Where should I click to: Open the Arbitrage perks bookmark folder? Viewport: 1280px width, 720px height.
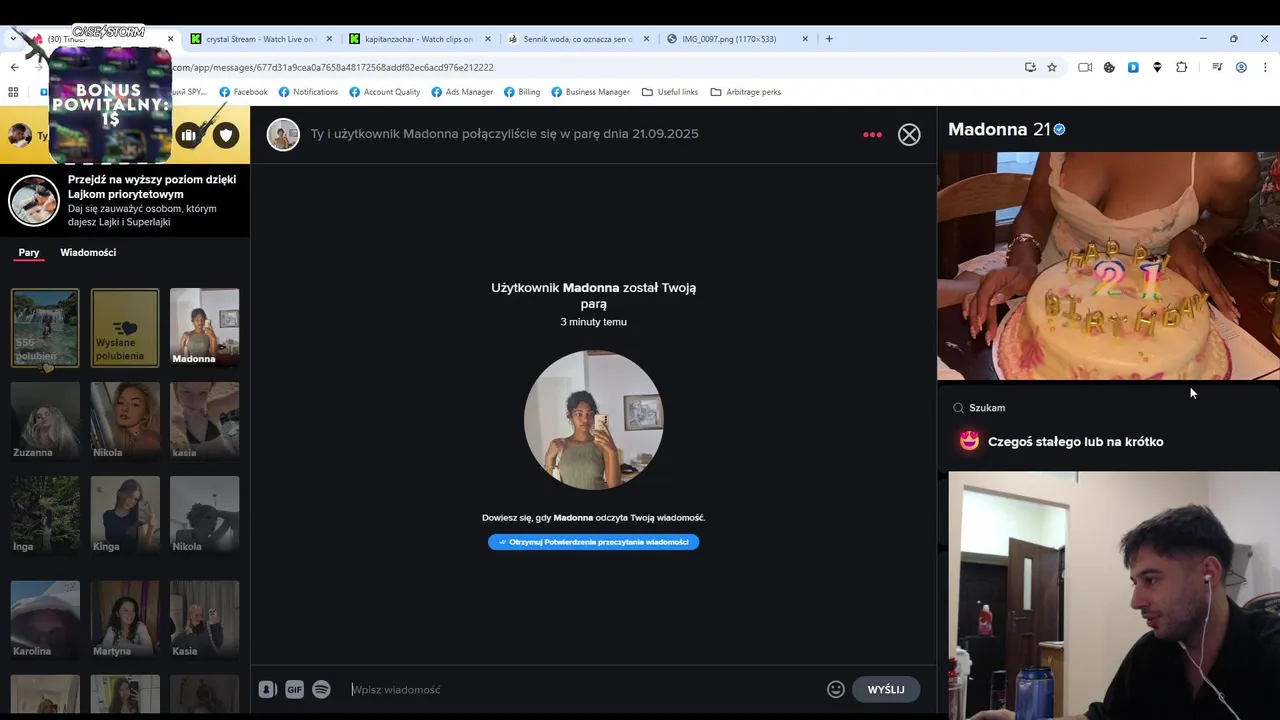(x=746, y=92)
